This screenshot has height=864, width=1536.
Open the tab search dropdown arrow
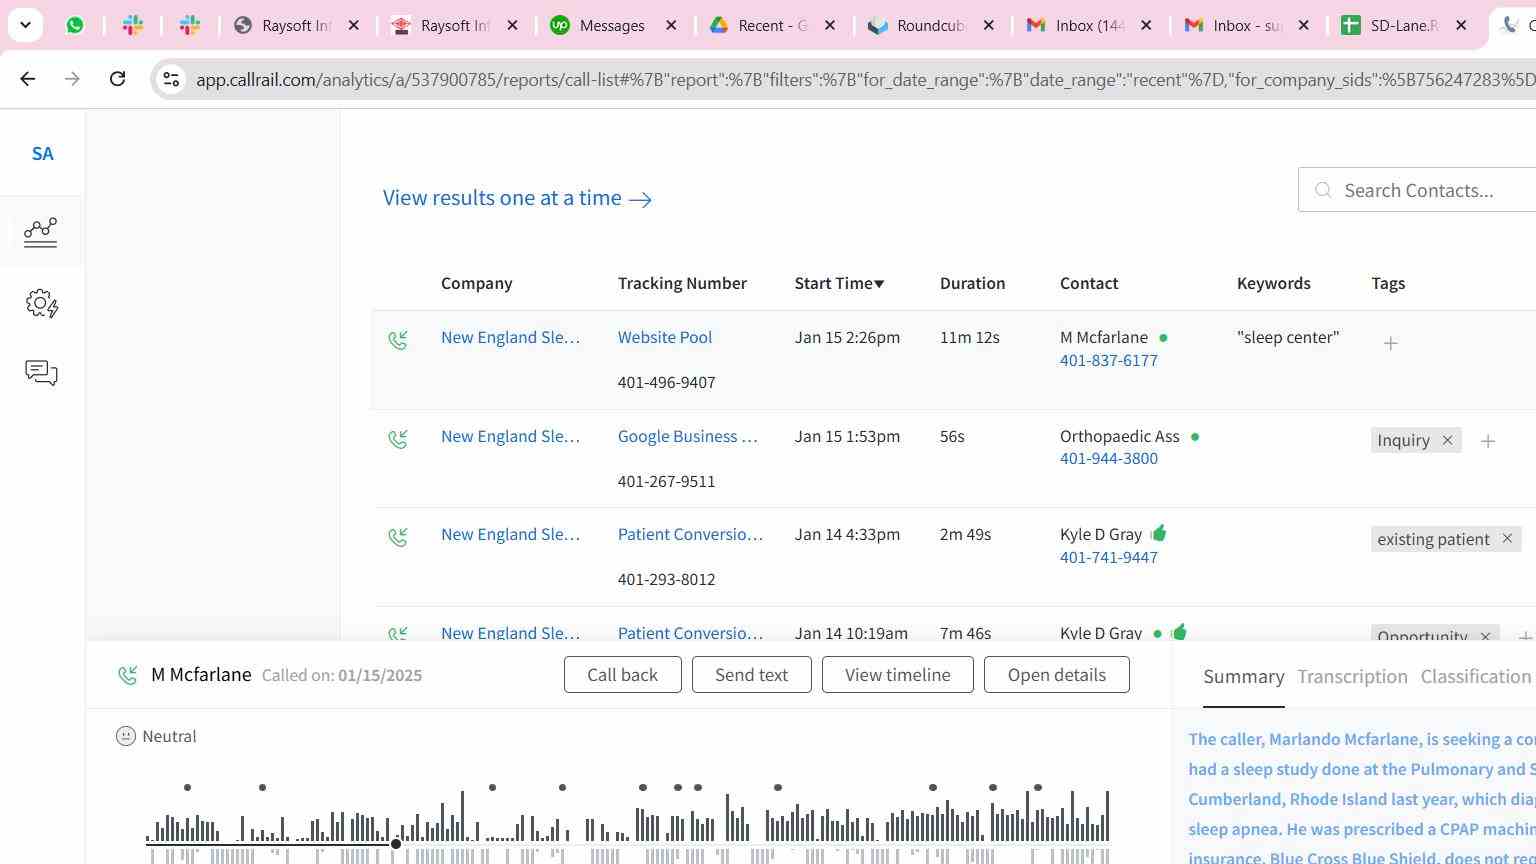(25, 25)
